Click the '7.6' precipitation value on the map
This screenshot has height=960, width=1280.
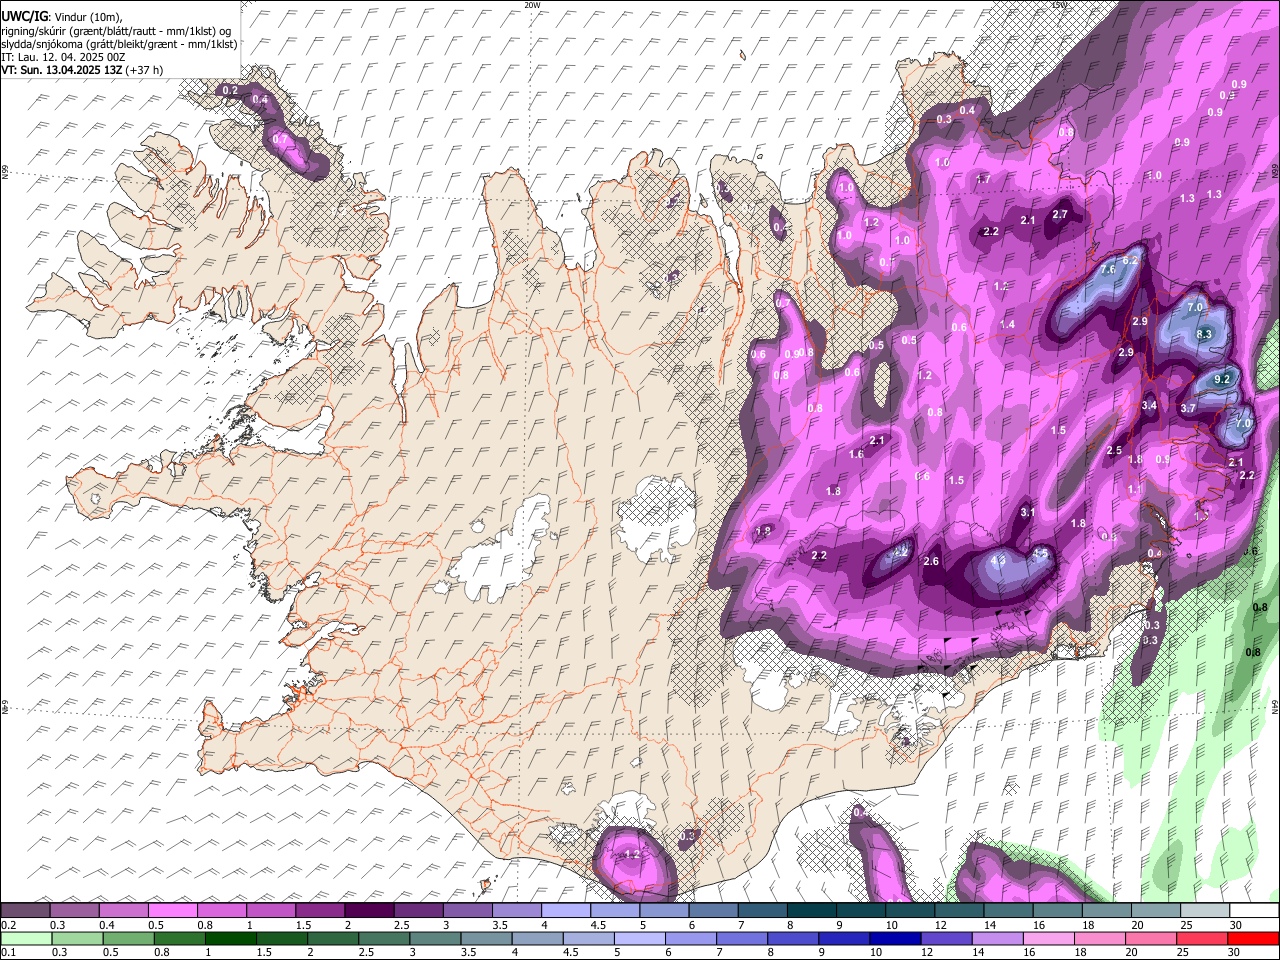(1108, 270)
